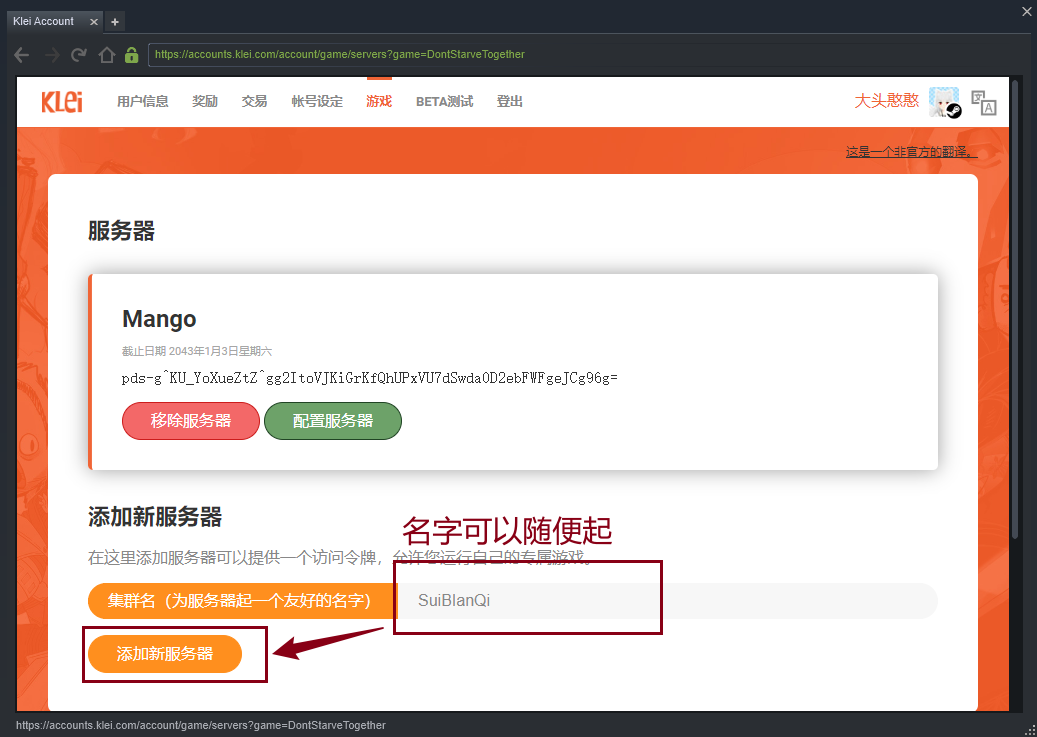Open the 交易 menu item
1037x737 pixels.
pos(254,101)
